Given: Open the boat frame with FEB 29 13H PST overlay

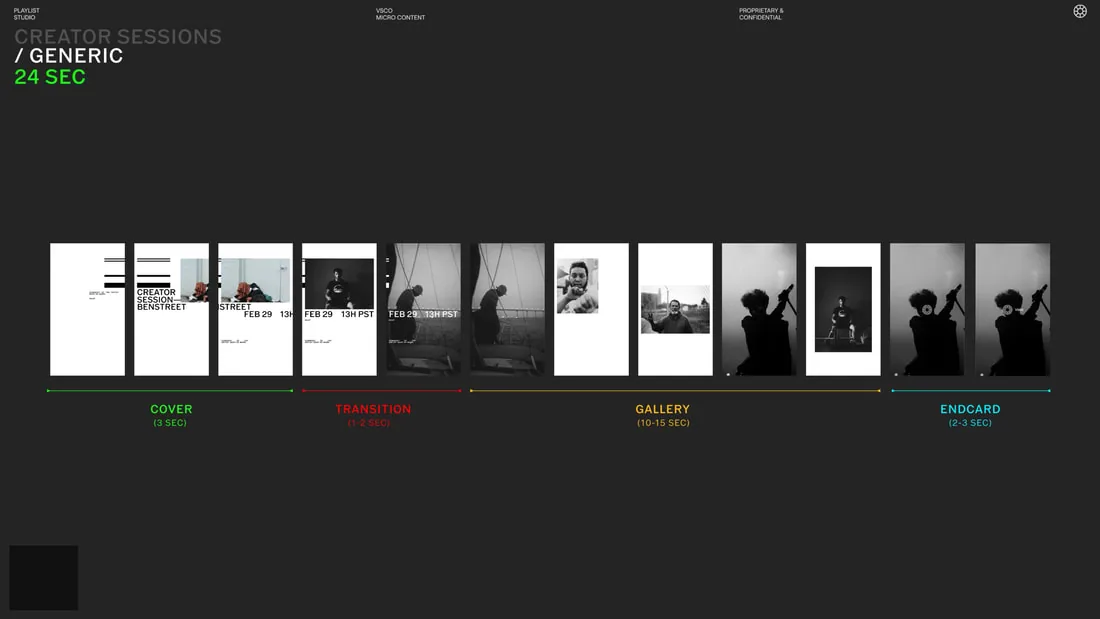Looking at the screenshot, I should coord(424,310).
